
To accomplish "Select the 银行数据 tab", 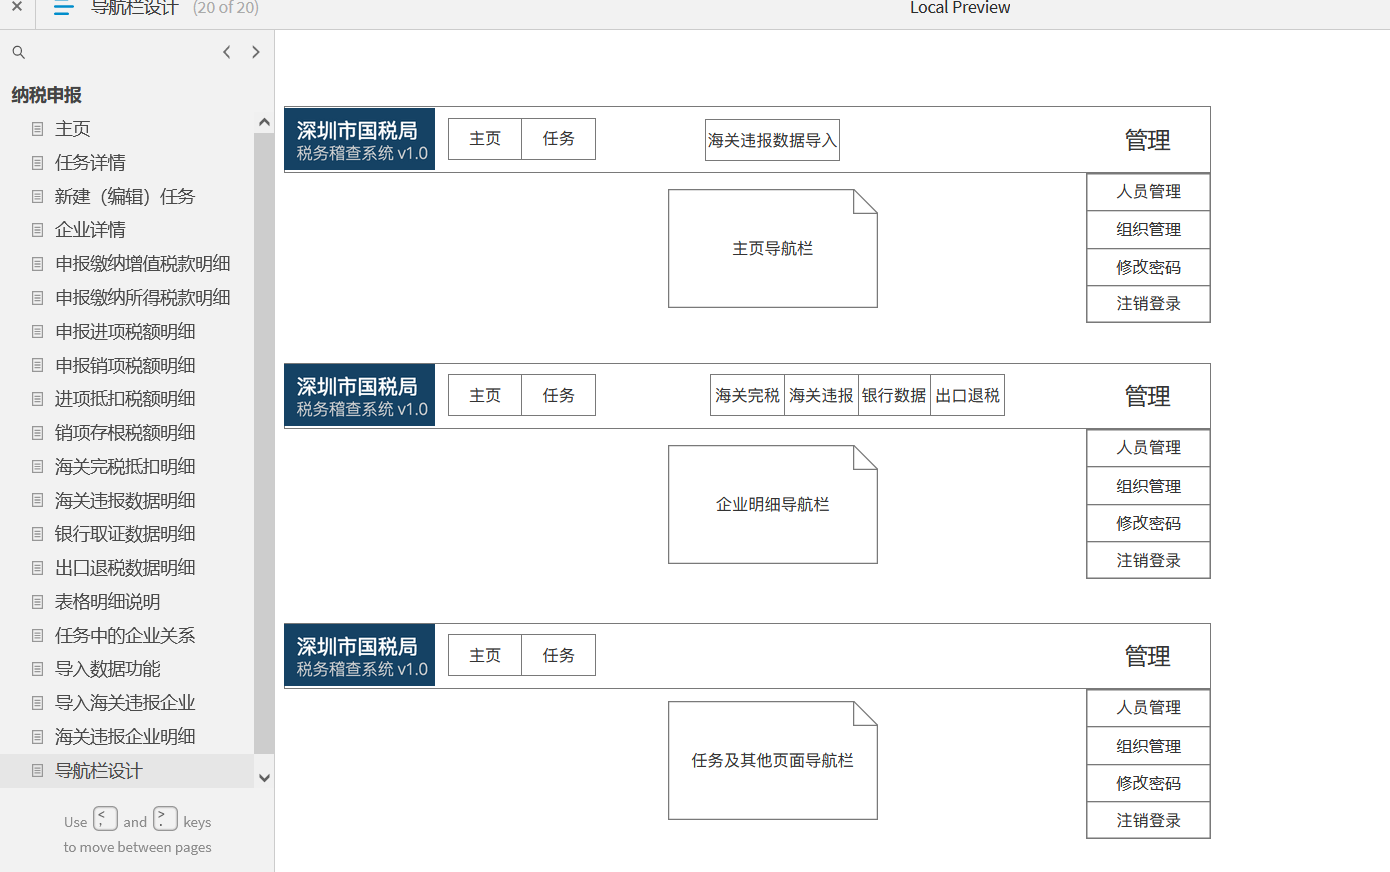I will coord(894,395).
